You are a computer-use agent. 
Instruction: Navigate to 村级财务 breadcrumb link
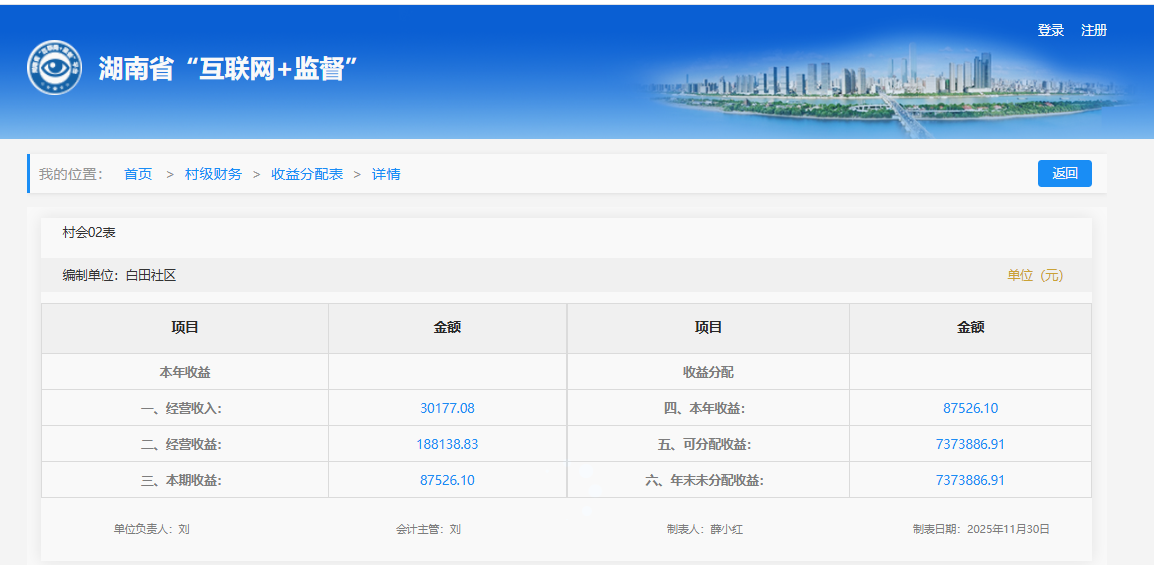(x=213, y=174)
